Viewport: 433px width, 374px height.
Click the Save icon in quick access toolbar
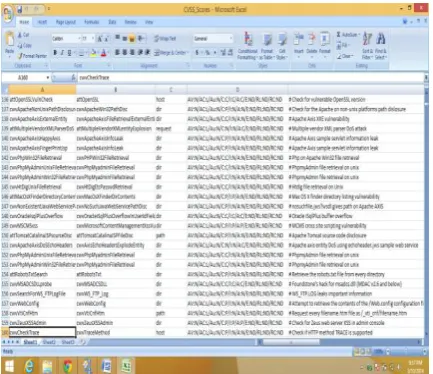pos(20,9)
